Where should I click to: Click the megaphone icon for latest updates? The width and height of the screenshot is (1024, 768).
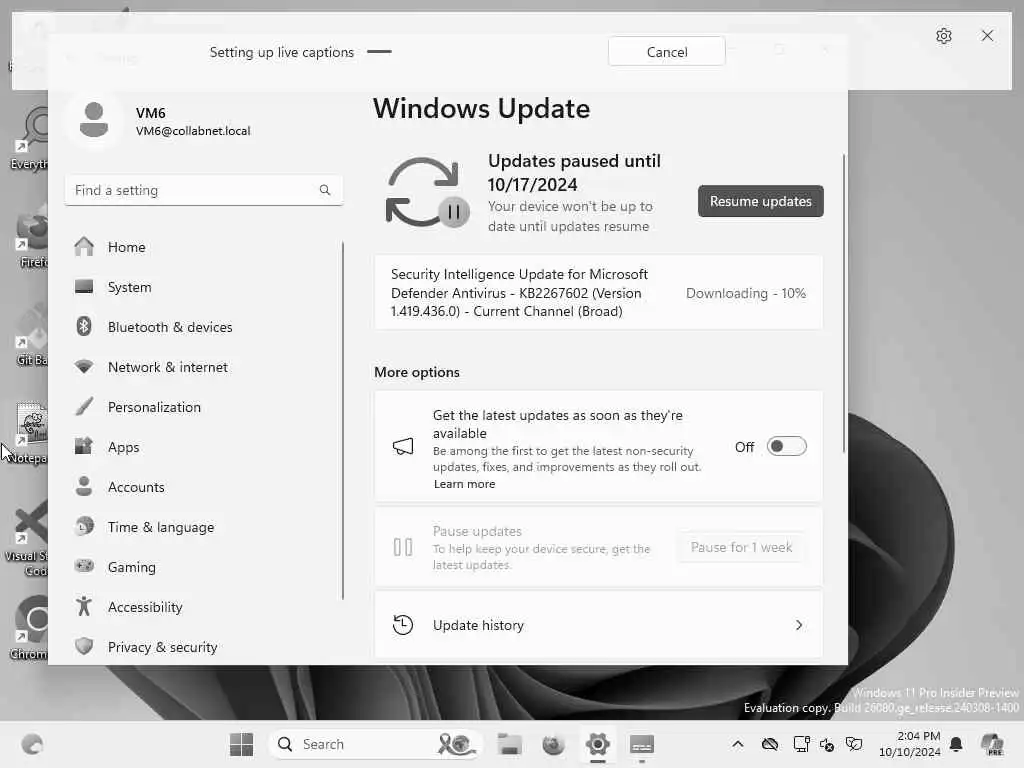[403, 447]
